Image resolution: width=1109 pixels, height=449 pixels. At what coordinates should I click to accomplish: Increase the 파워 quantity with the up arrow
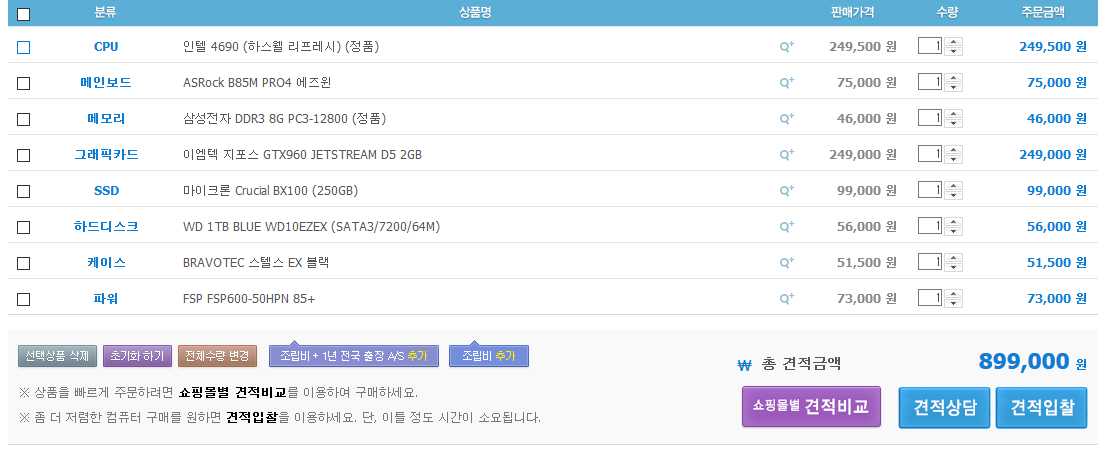click(x=953, y=293)
